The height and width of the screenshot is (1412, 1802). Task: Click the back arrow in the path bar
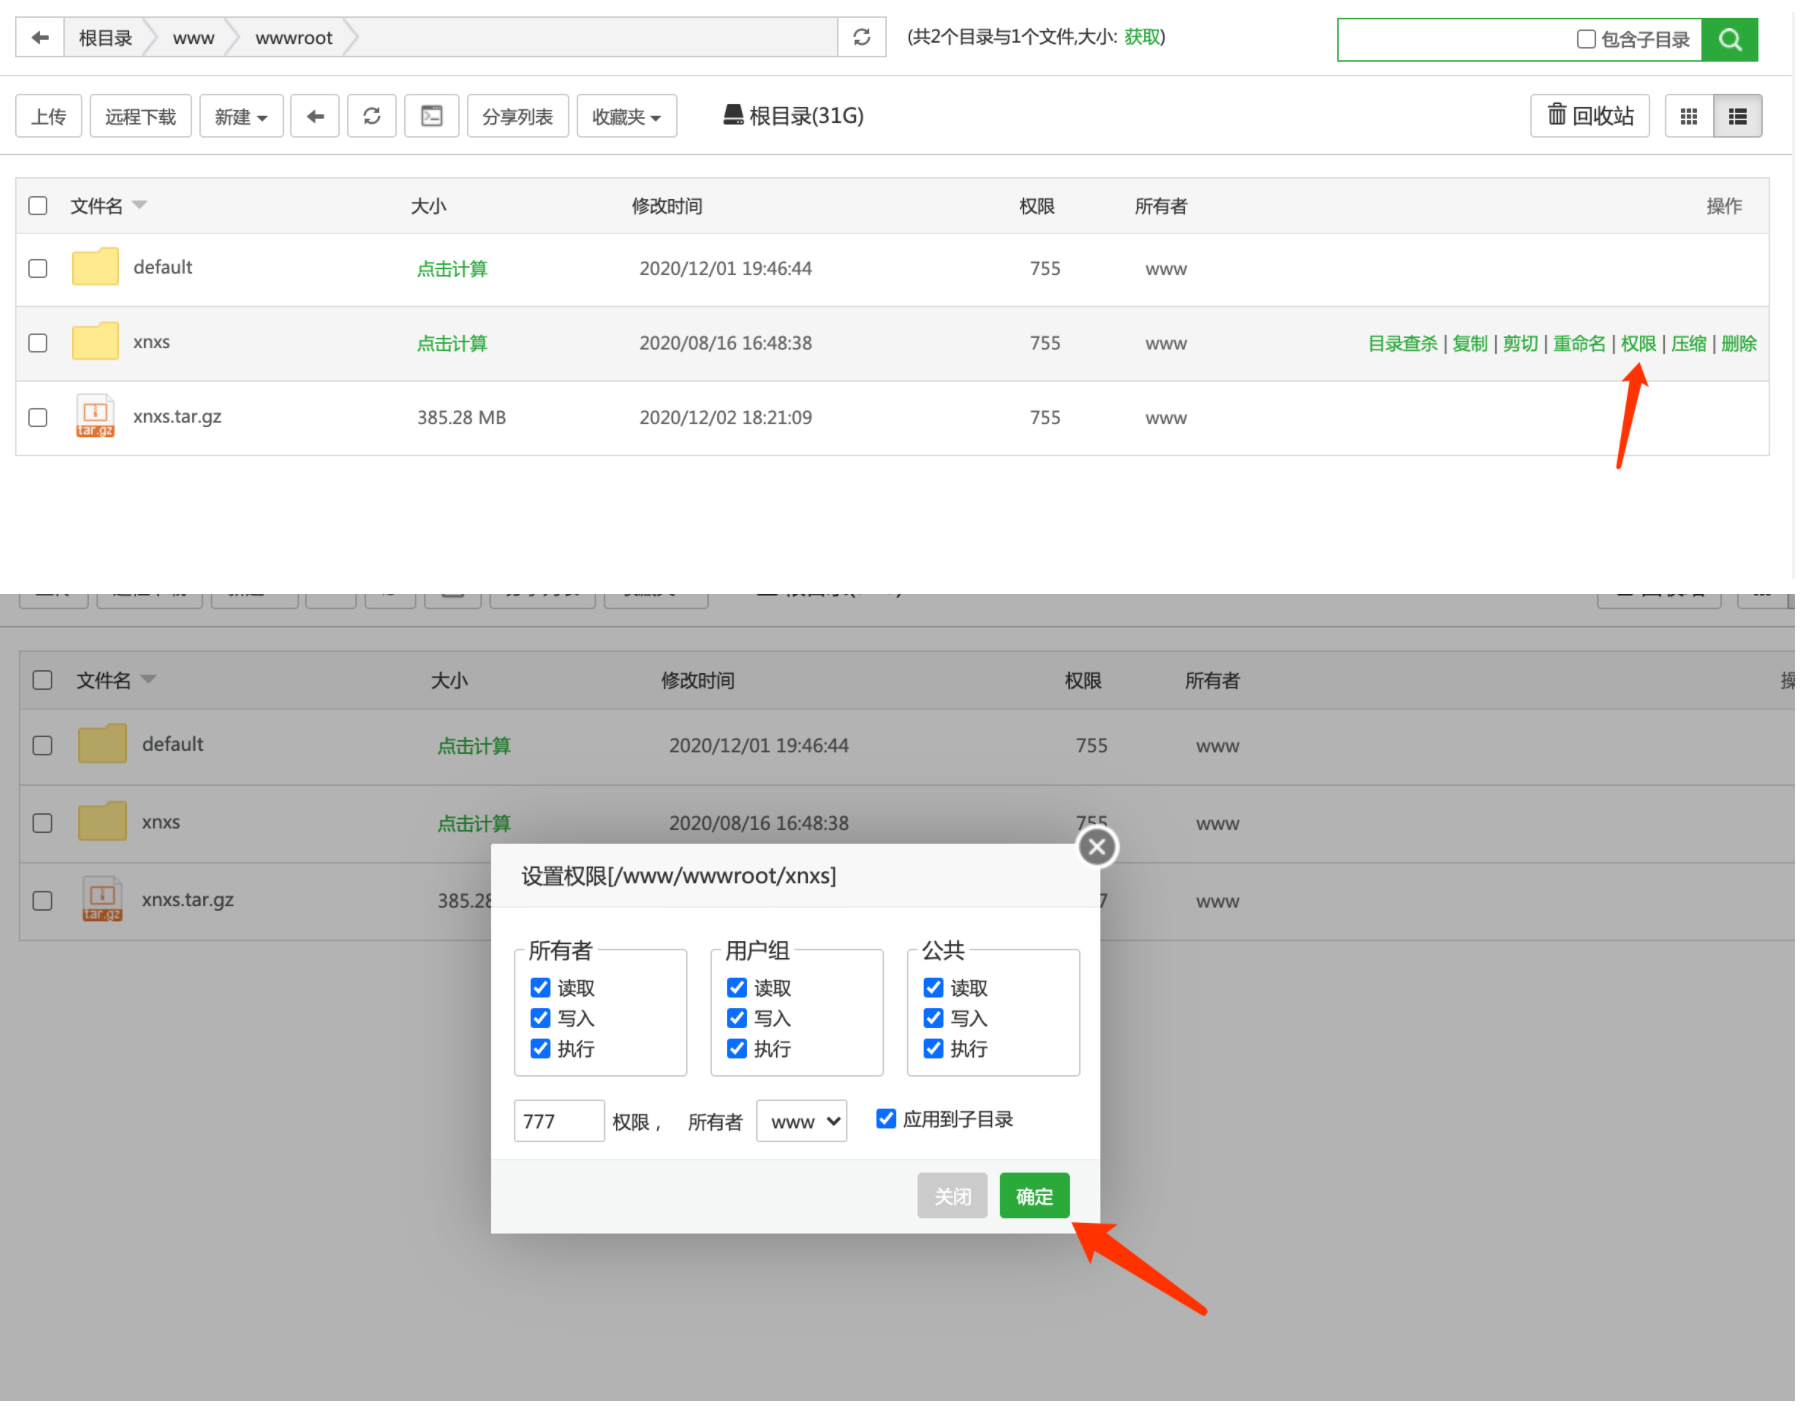[40, 38]
